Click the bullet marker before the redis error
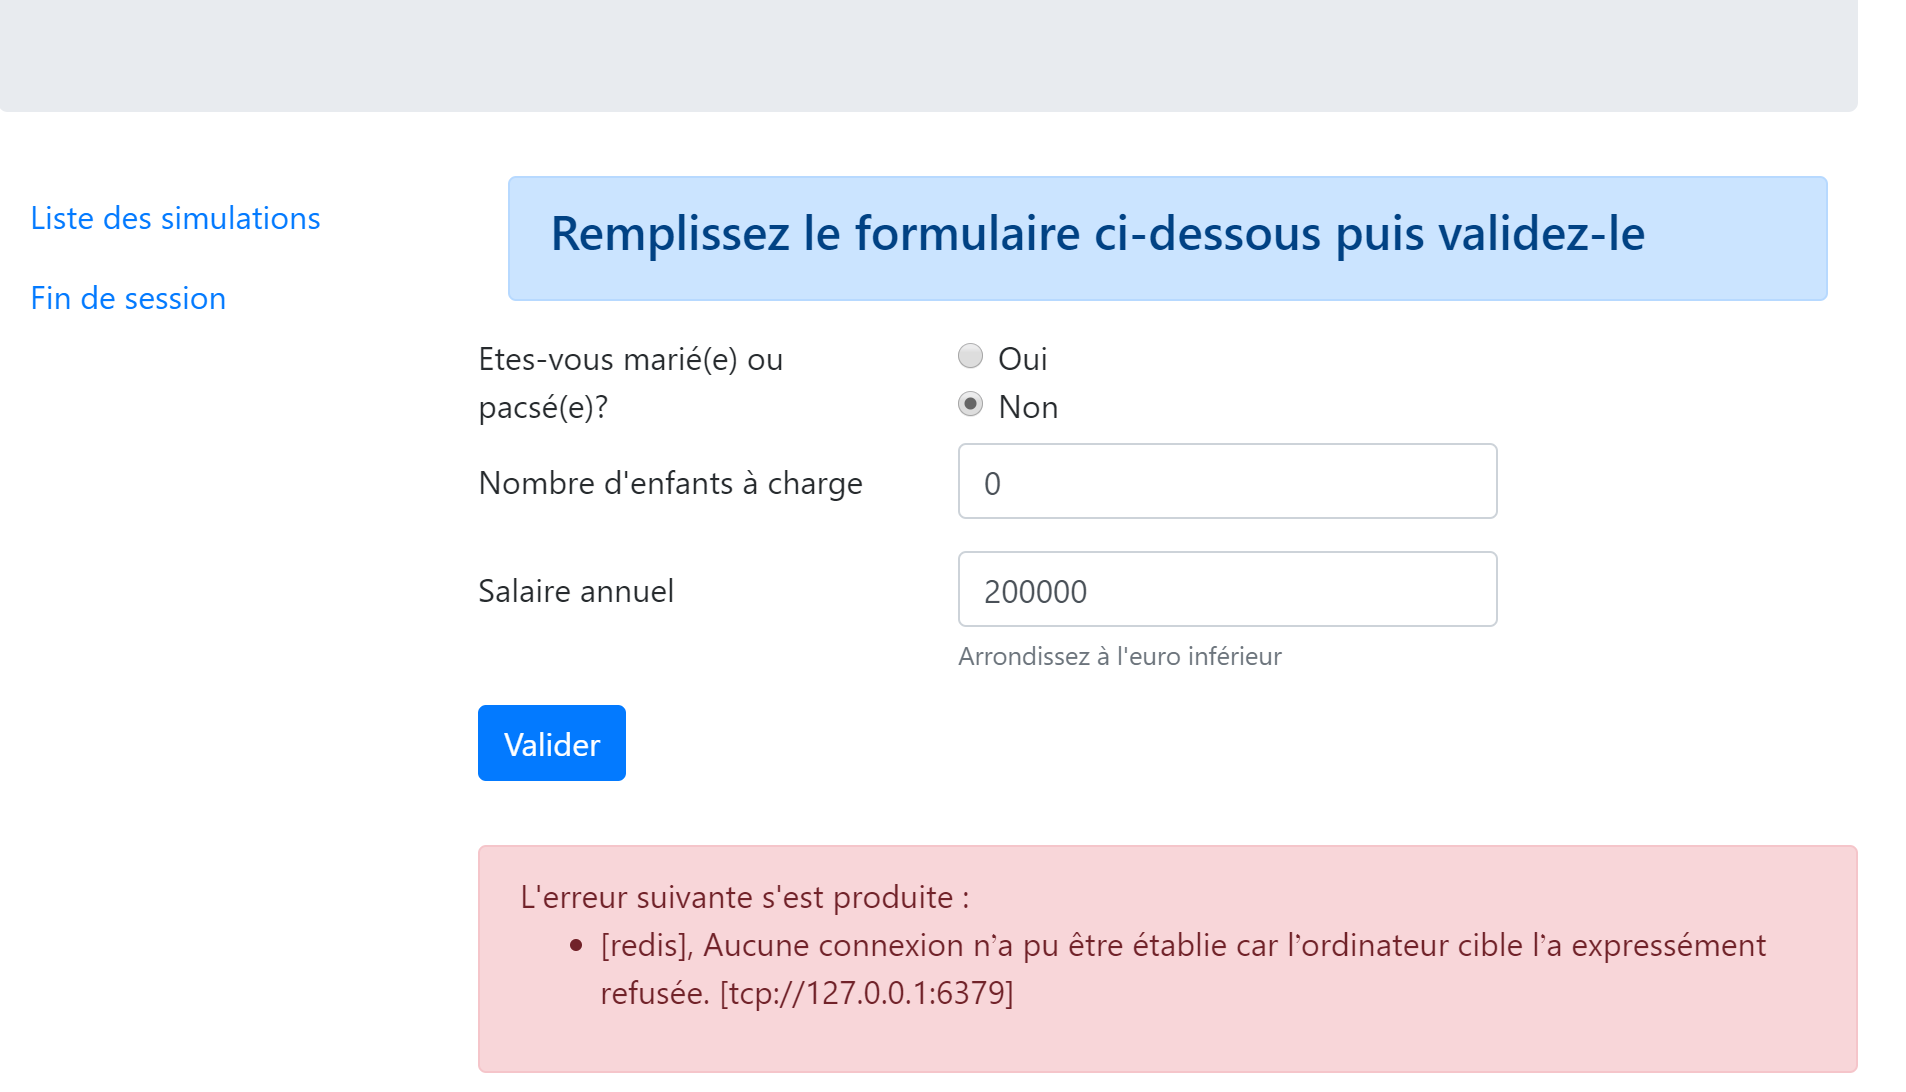The width and height of the screenshot is (1906, 1092). coord(576,945)
